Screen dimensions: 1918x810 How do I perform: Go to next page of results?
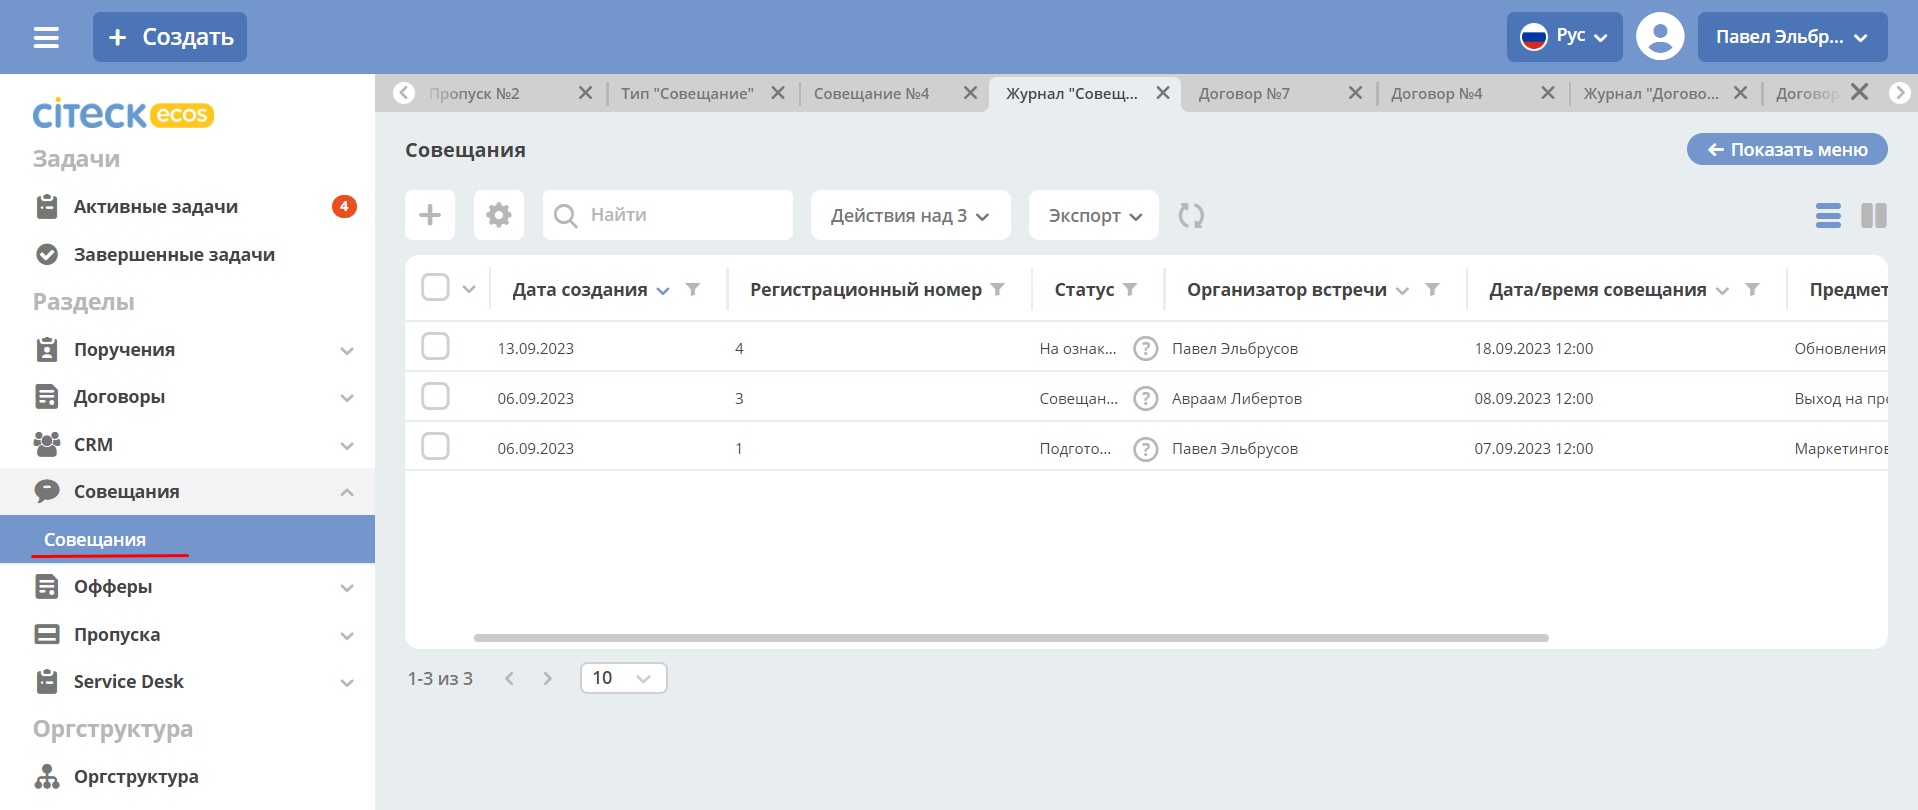point(547,678)
